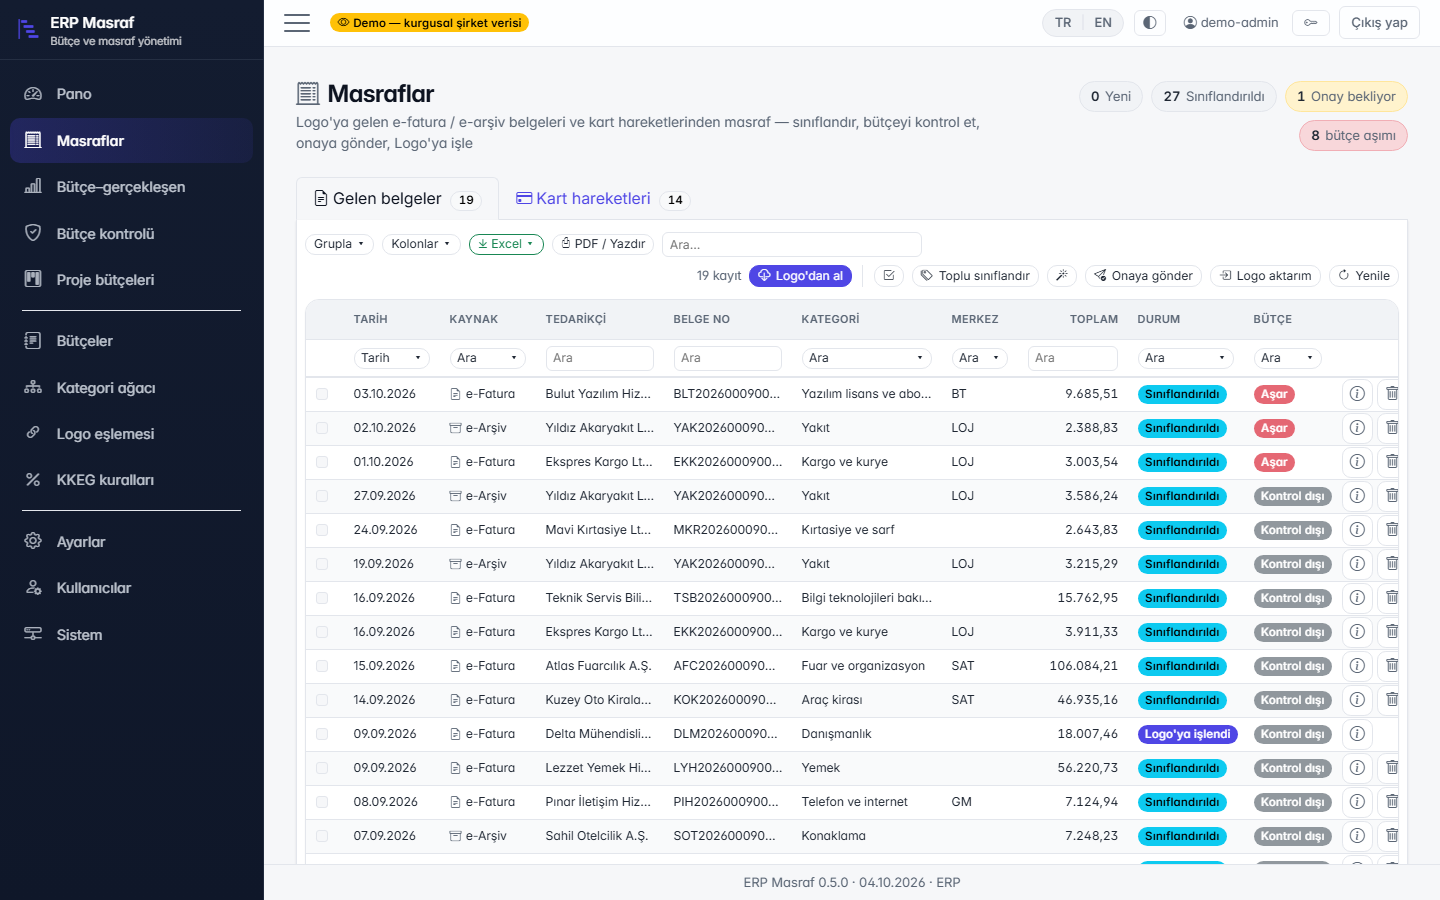Click the Yenile refresh button
Viewport: 1440px width, 900px height.
pyautogui.click(x=1364, y=276)
